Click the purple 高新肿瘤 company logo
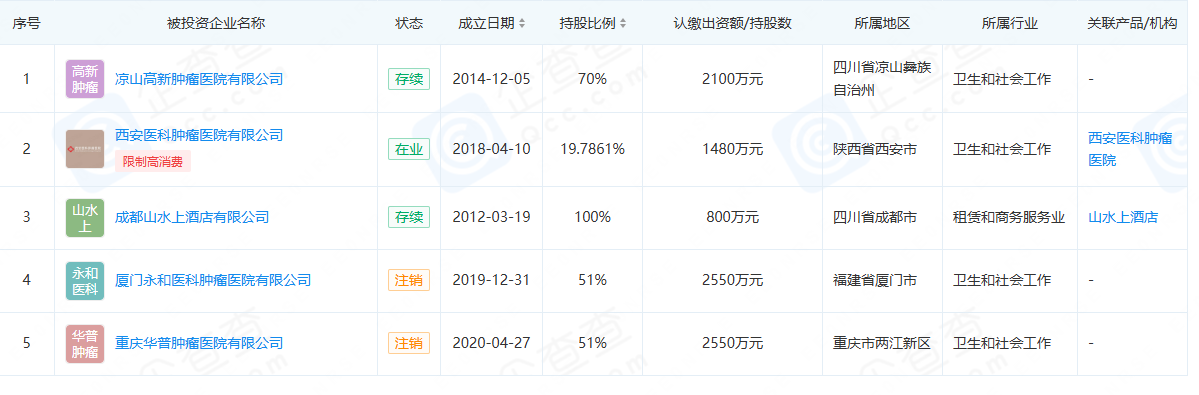Screen dimensions: 1199x395 pos(85,79)
